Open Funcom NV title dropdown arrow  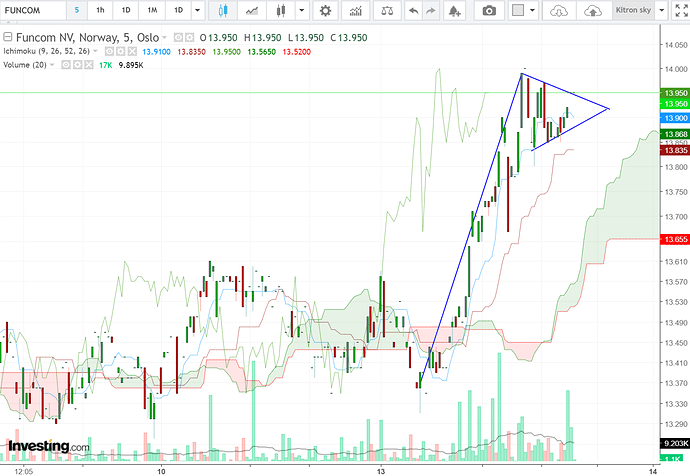coord(165,38)
